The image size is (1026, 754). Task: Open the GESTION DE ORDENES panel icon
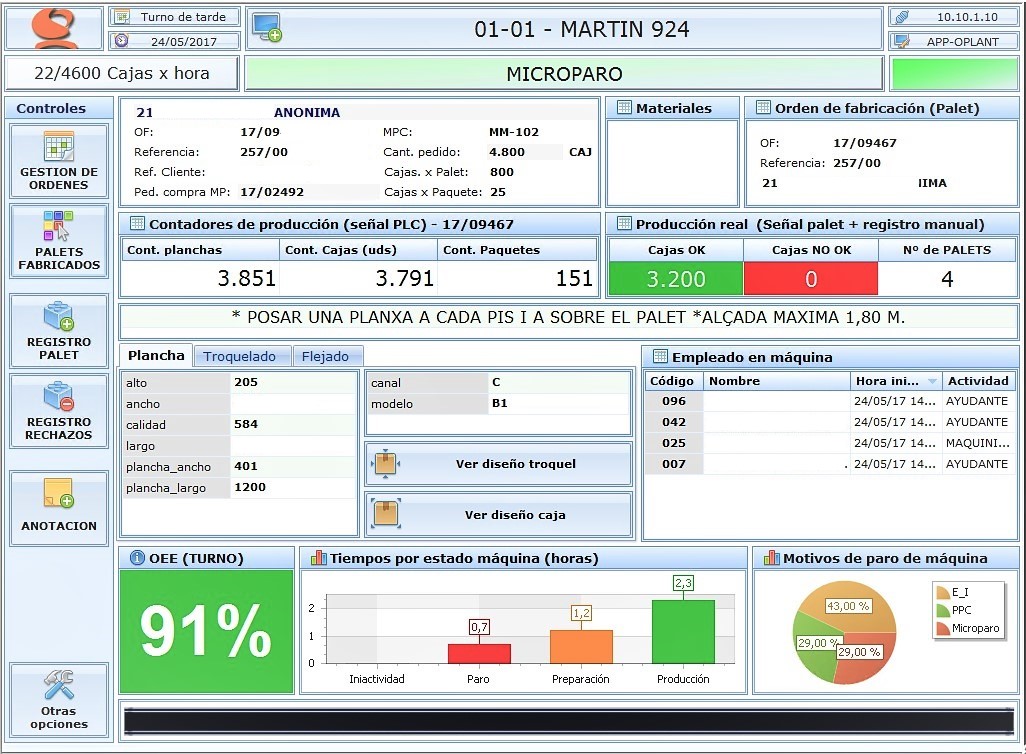58,148
